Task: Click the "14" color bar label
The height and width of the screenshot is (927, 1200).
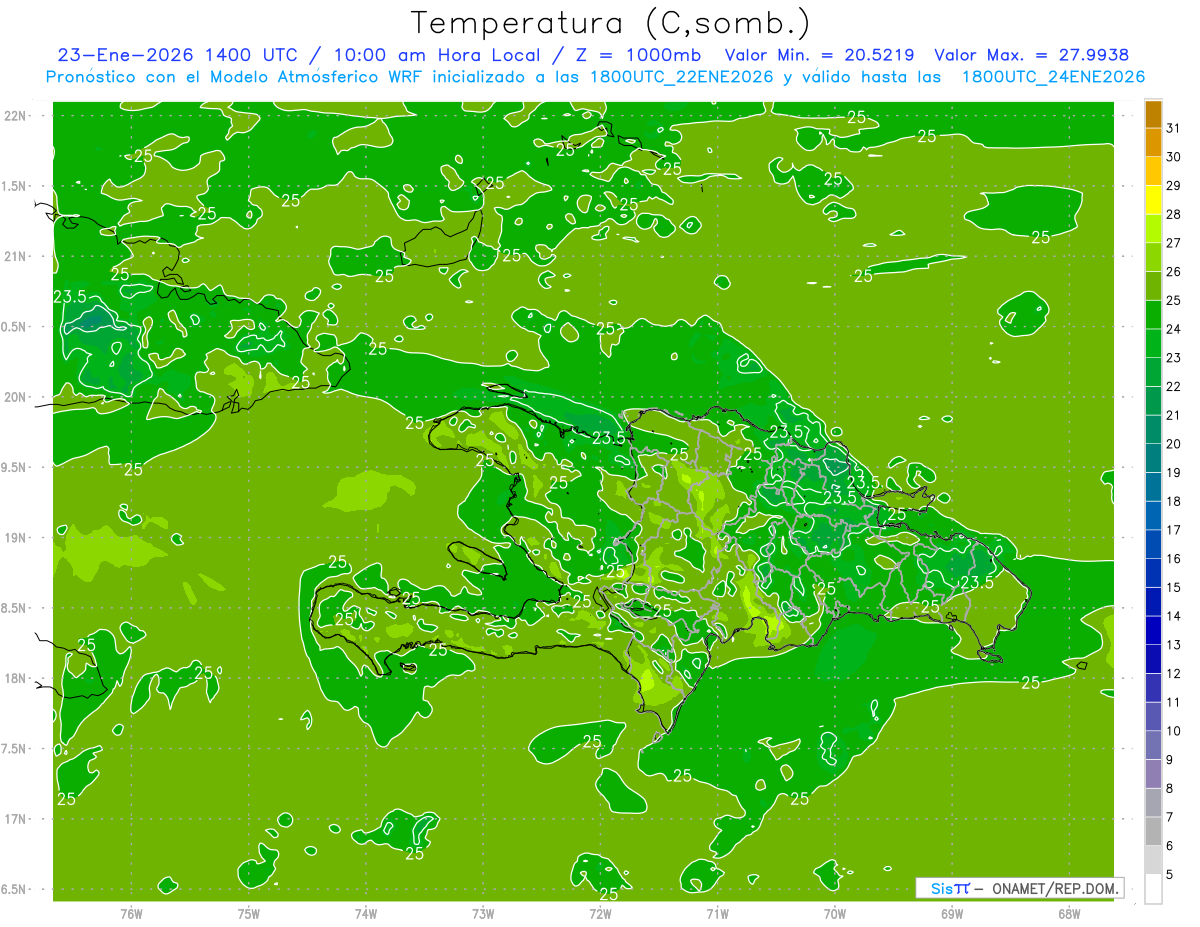Action: pos(1173,616)
